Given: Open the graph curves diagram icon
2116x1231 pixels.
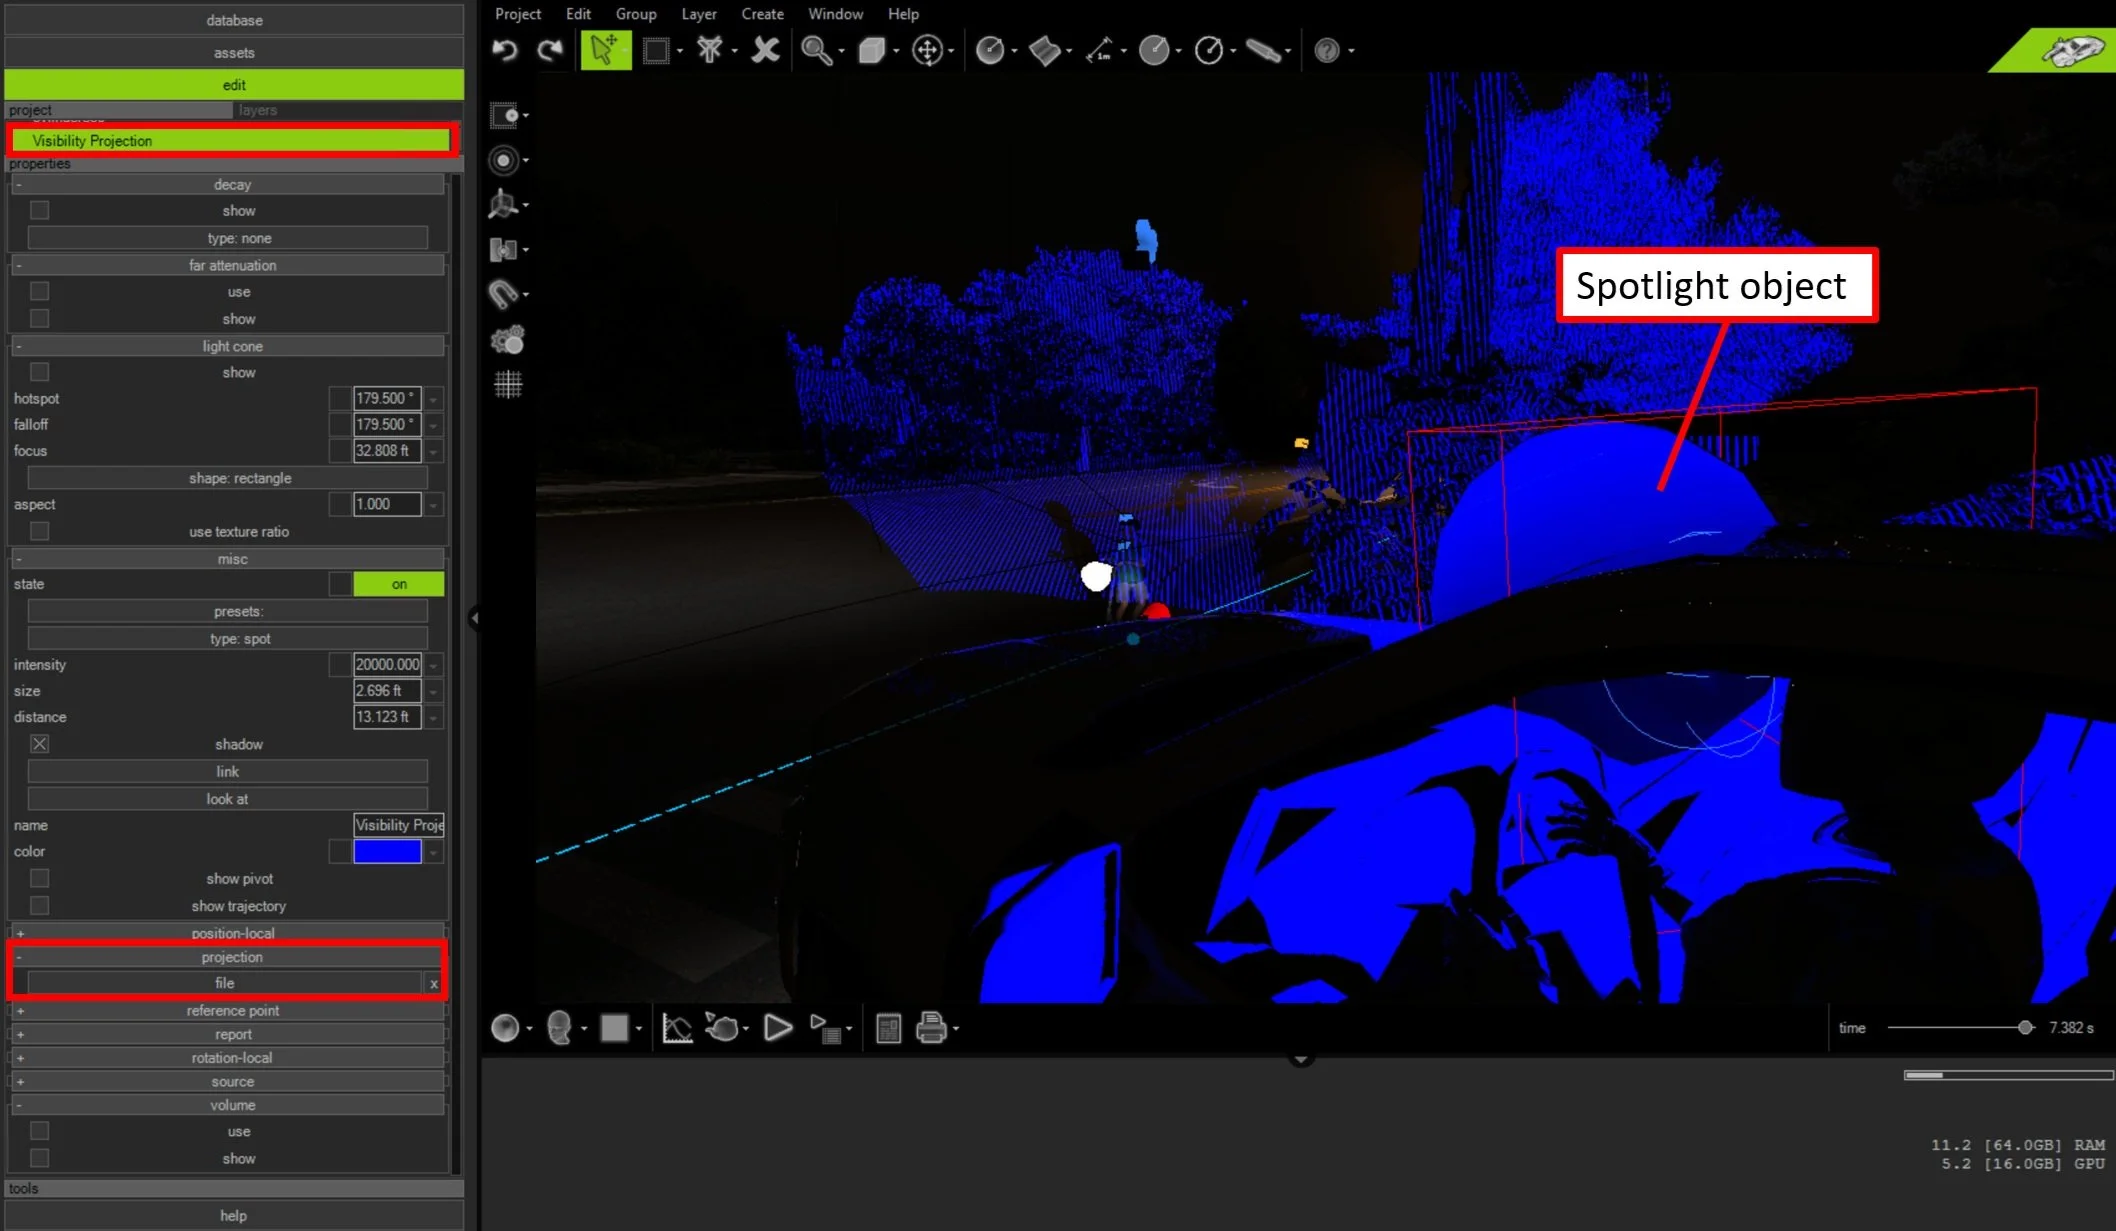Looking at the screenshot, I should (x=677, y=1027).
